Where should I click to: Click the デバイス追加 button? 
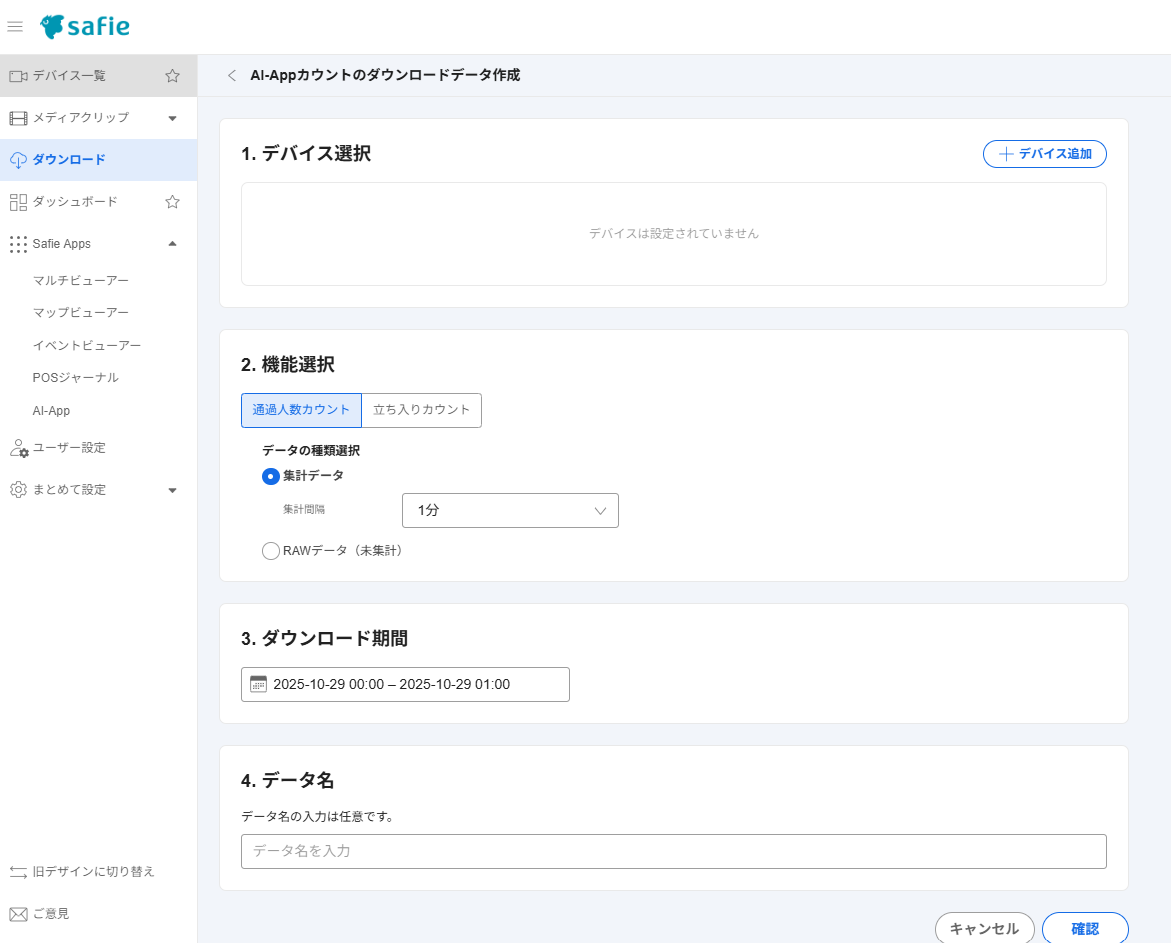pyautogui.click(x=1044, y=153)
